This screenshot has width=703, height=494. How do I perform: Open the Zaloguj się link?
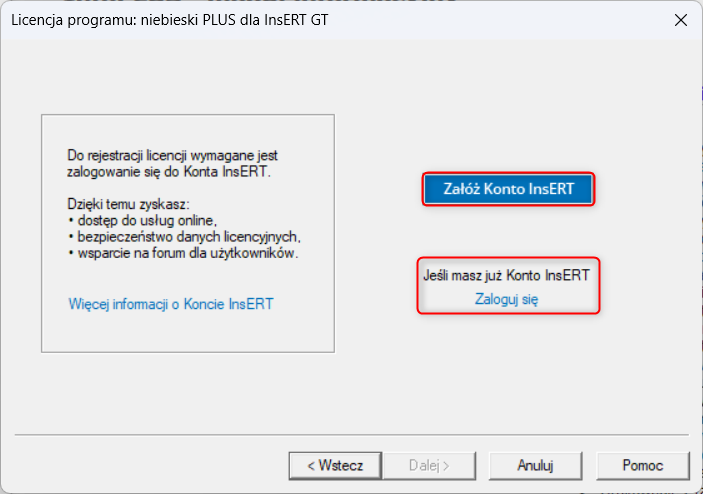pos(507,299)
